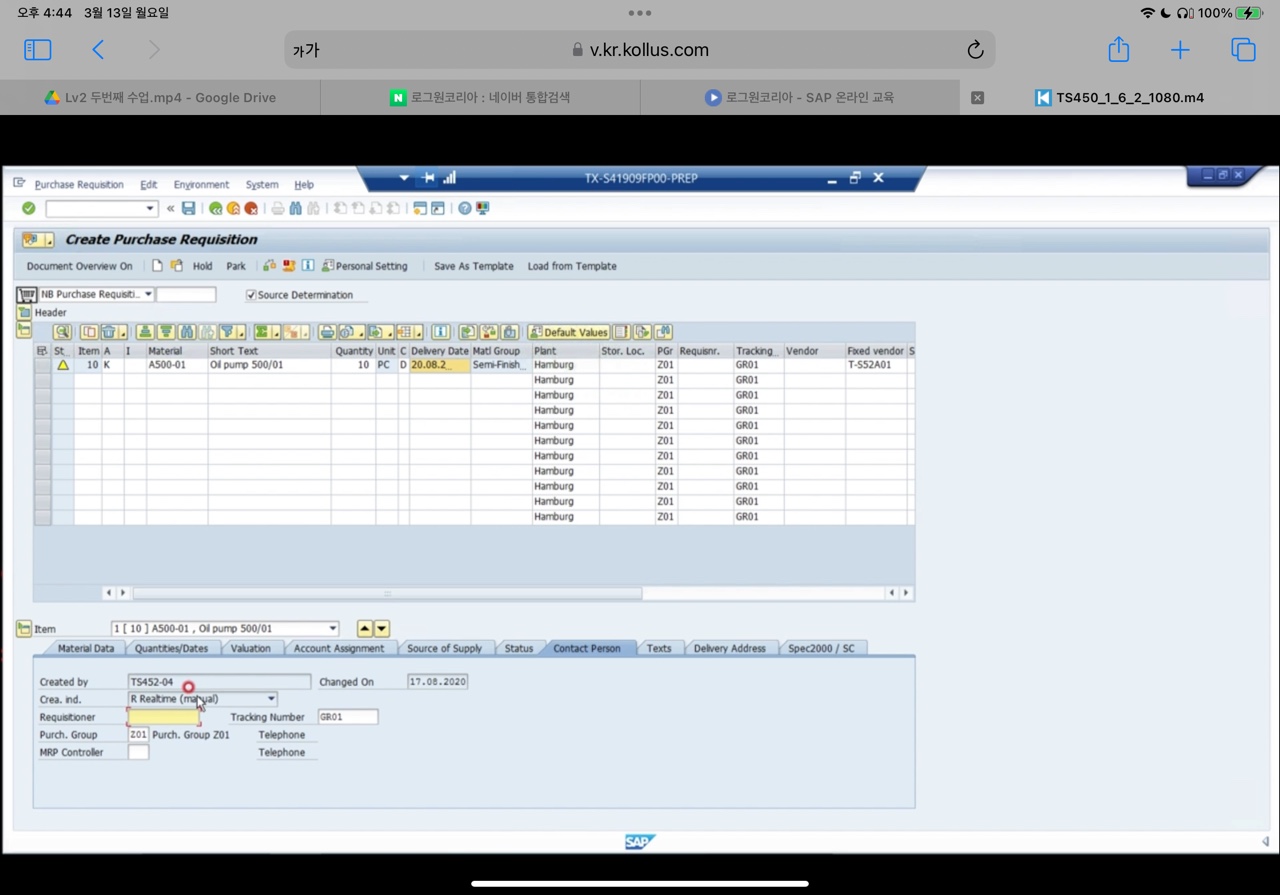Switch to the Source of Supply tab
Viewport: 1280px width, 895px height.
(x=444, y=648)
